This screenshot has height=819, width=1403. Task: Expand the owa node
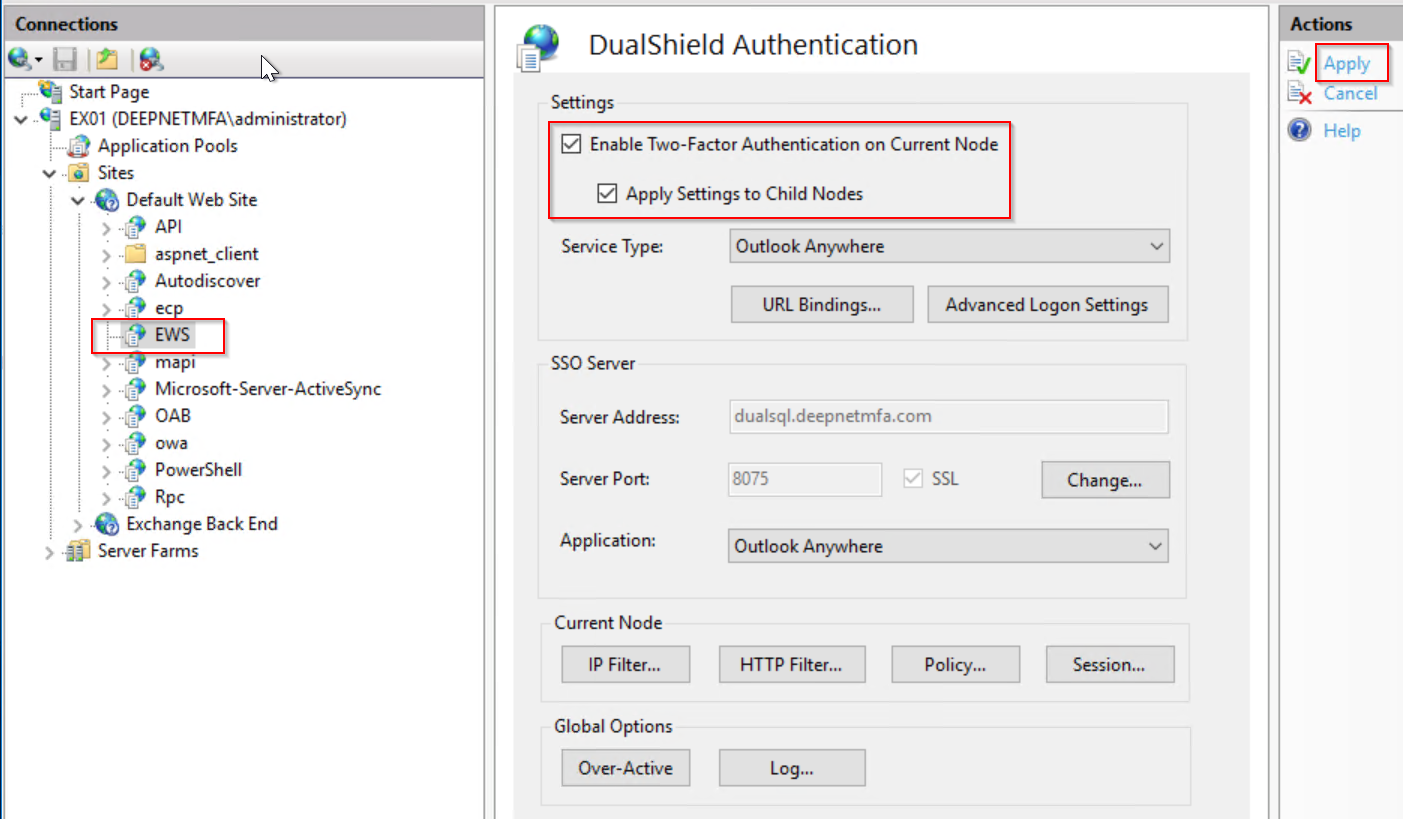tap(107, 443)
